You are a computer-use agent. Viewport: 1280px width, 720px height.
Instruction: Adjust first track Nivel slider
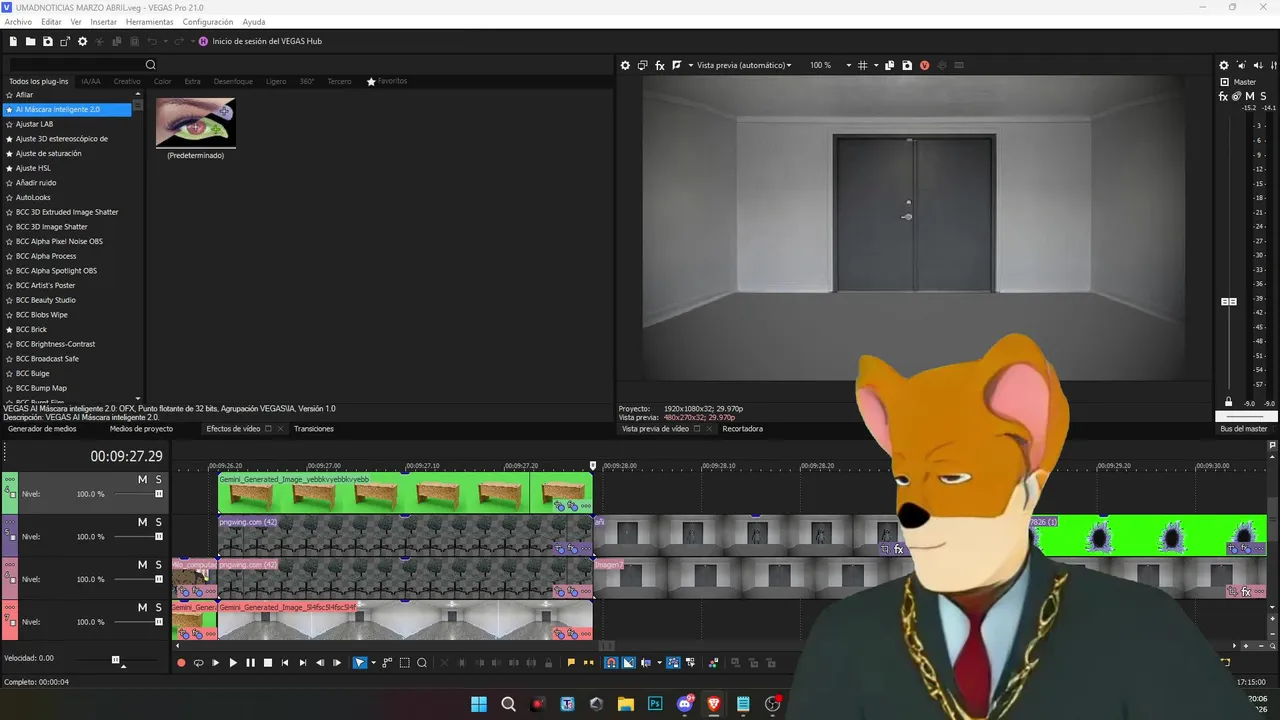pos(158,494)
